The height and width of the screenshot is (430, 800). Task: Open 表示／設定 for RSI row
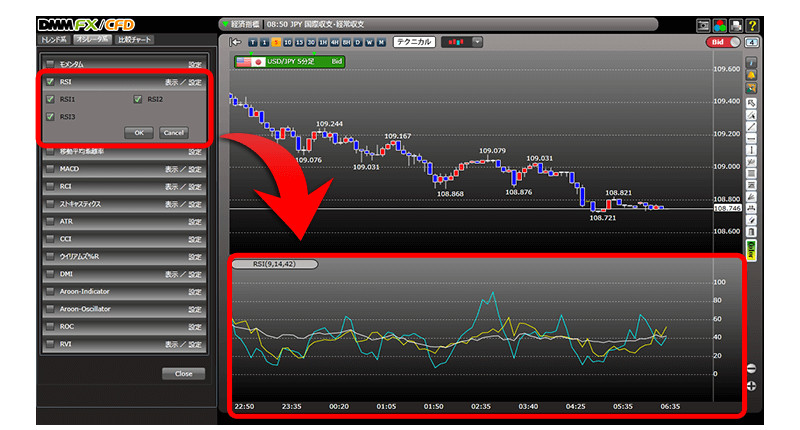click(x=183, y=82)
